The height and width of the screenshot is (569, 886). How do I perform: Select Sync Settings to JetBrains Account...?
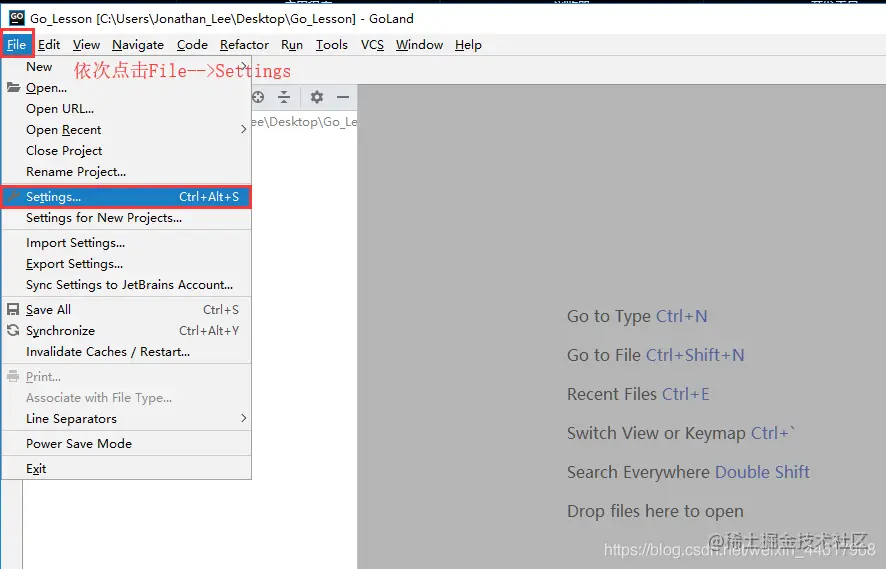127,284
